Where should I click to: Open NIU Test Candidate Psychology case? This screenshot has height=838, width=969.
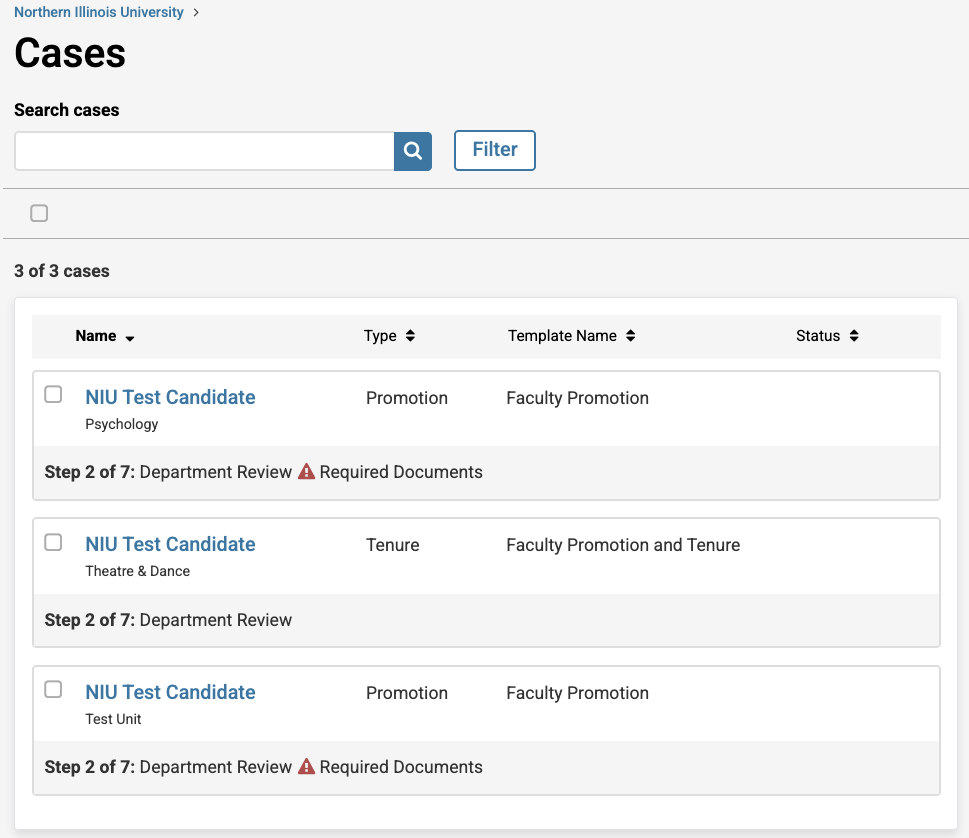(x=170, y=397)
